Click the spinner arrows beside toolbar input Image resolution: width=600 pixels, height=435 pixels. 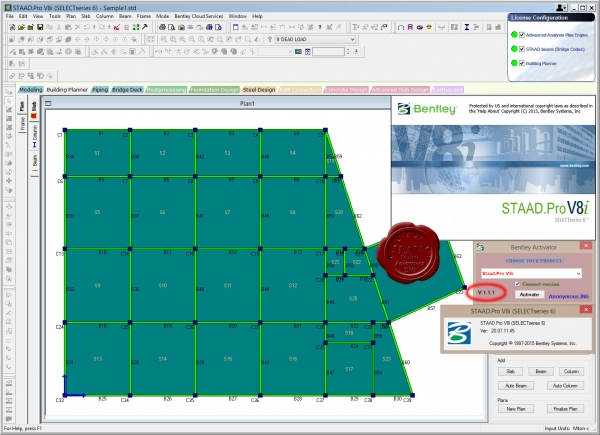tap(348, 52)
